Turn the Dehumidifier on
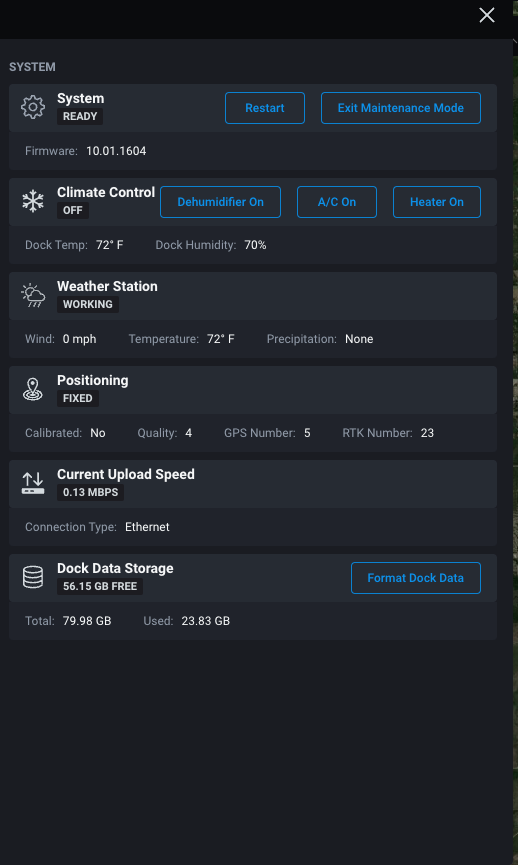Viewport: 518px width, 865px height. pyautogui.click(x=220, y=202)
